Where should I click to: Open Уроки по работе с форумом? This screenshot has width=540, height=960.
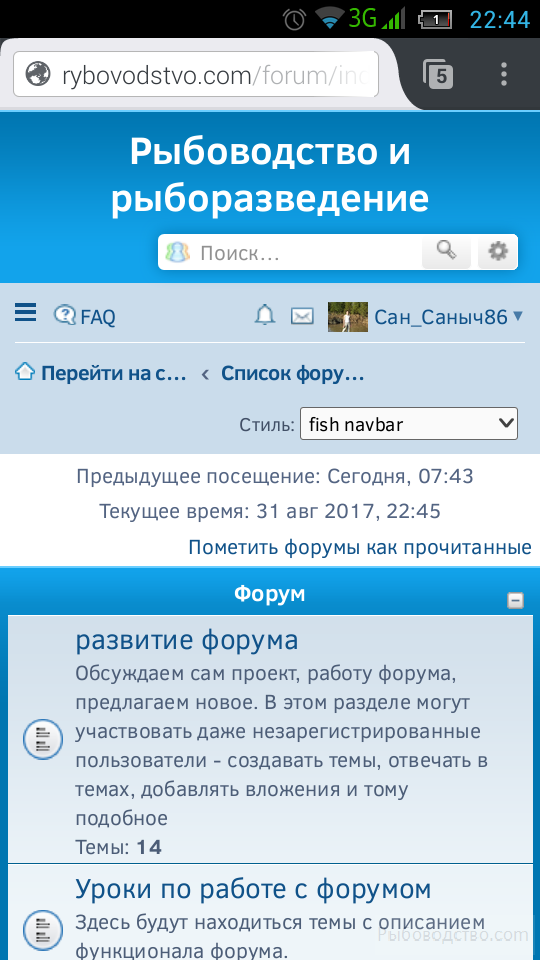coord(253,889)
